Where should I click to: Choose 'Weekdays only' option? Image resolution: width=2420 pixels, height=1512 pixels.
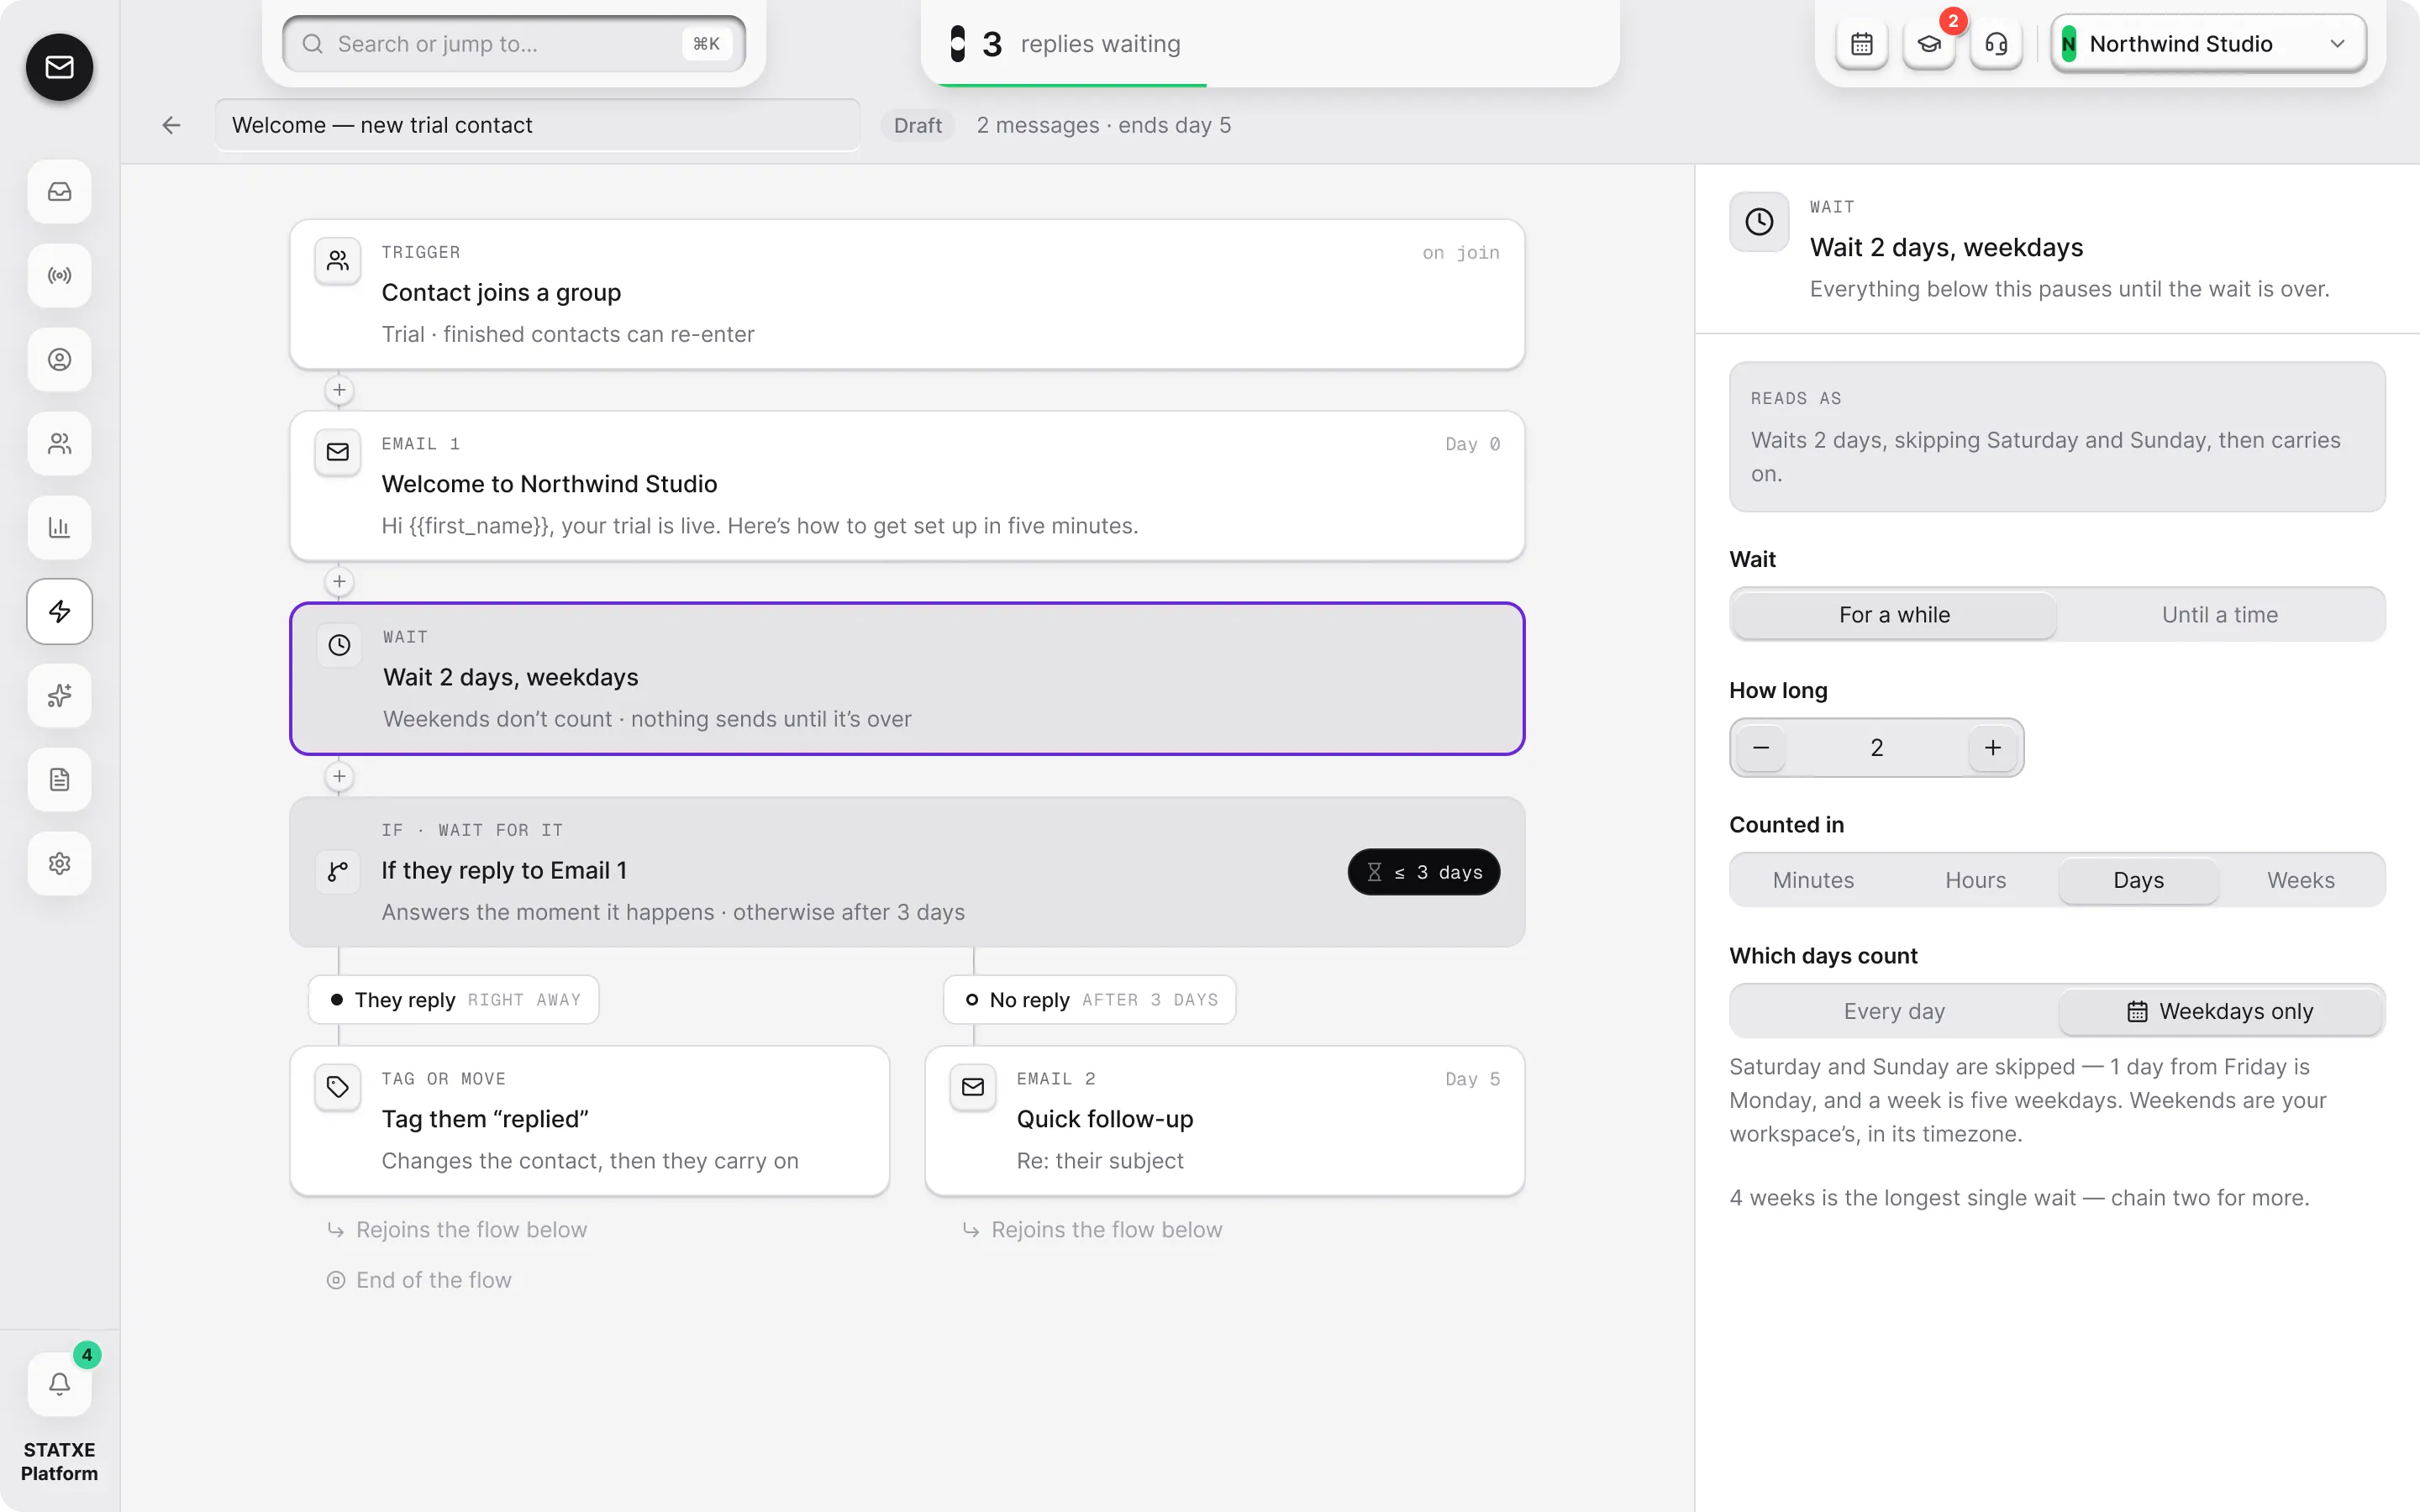pos(2219,1011)
